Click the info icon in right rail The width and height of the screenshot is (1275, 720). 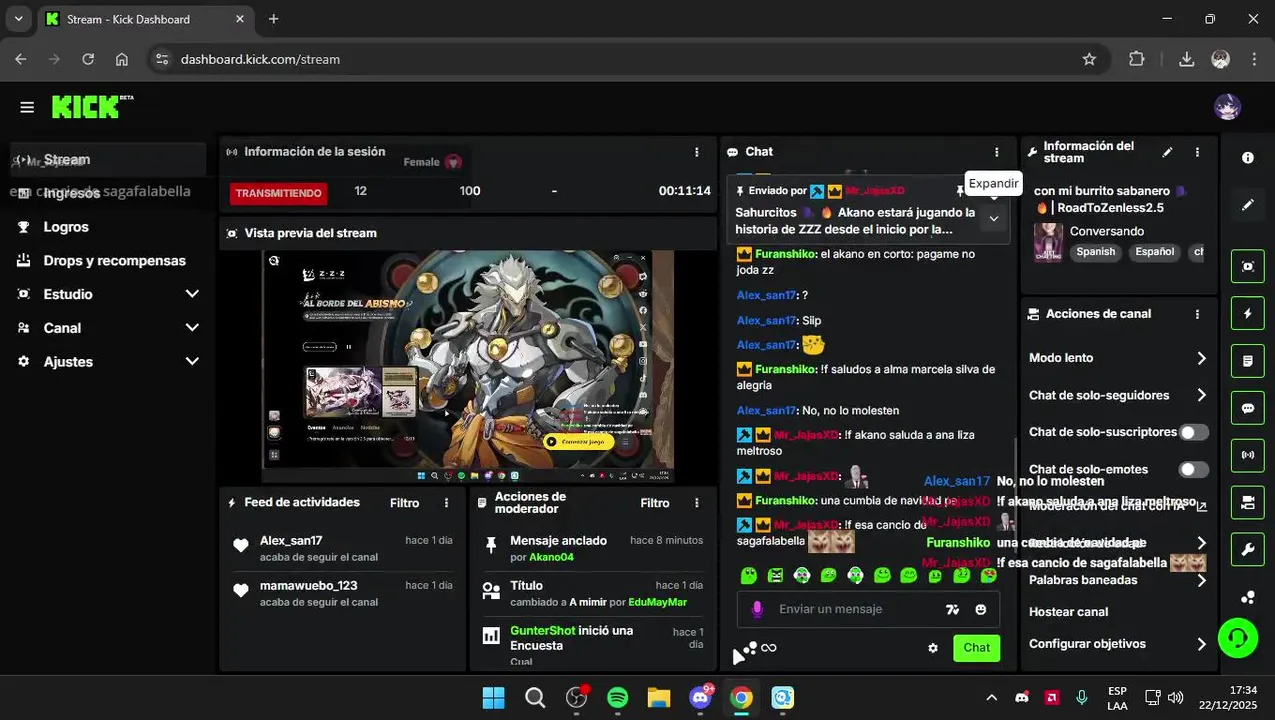pos(1248,158)
